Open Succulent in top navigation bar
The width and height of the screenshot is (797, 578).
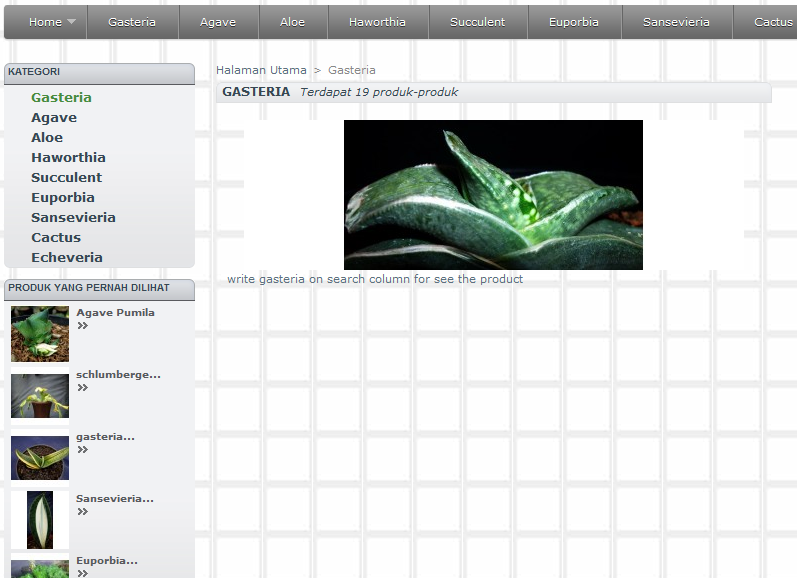pyautogui.click(x=477, y=22)
